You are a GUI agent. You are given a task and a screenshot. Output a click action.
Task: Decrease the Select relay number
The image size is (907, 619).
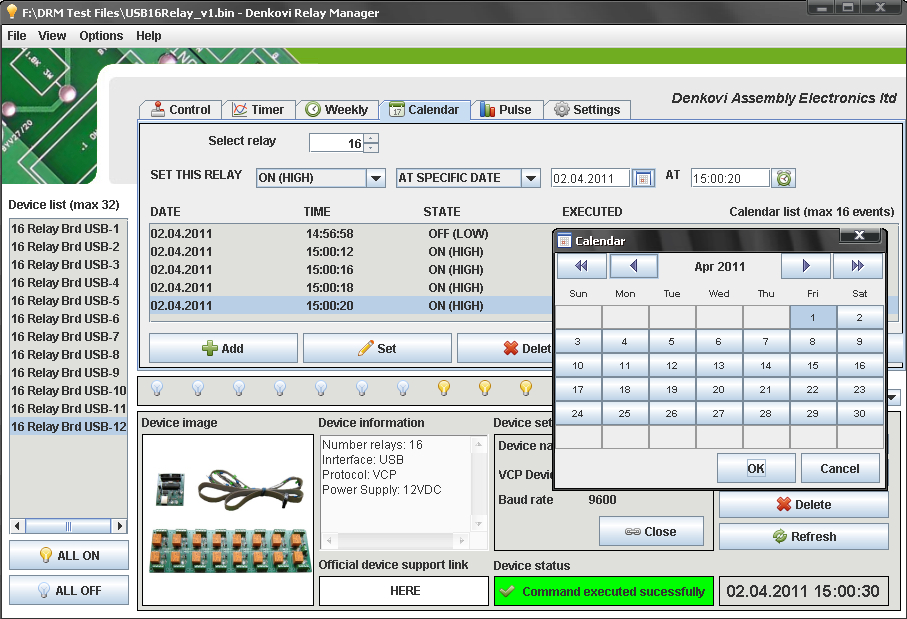371,148
